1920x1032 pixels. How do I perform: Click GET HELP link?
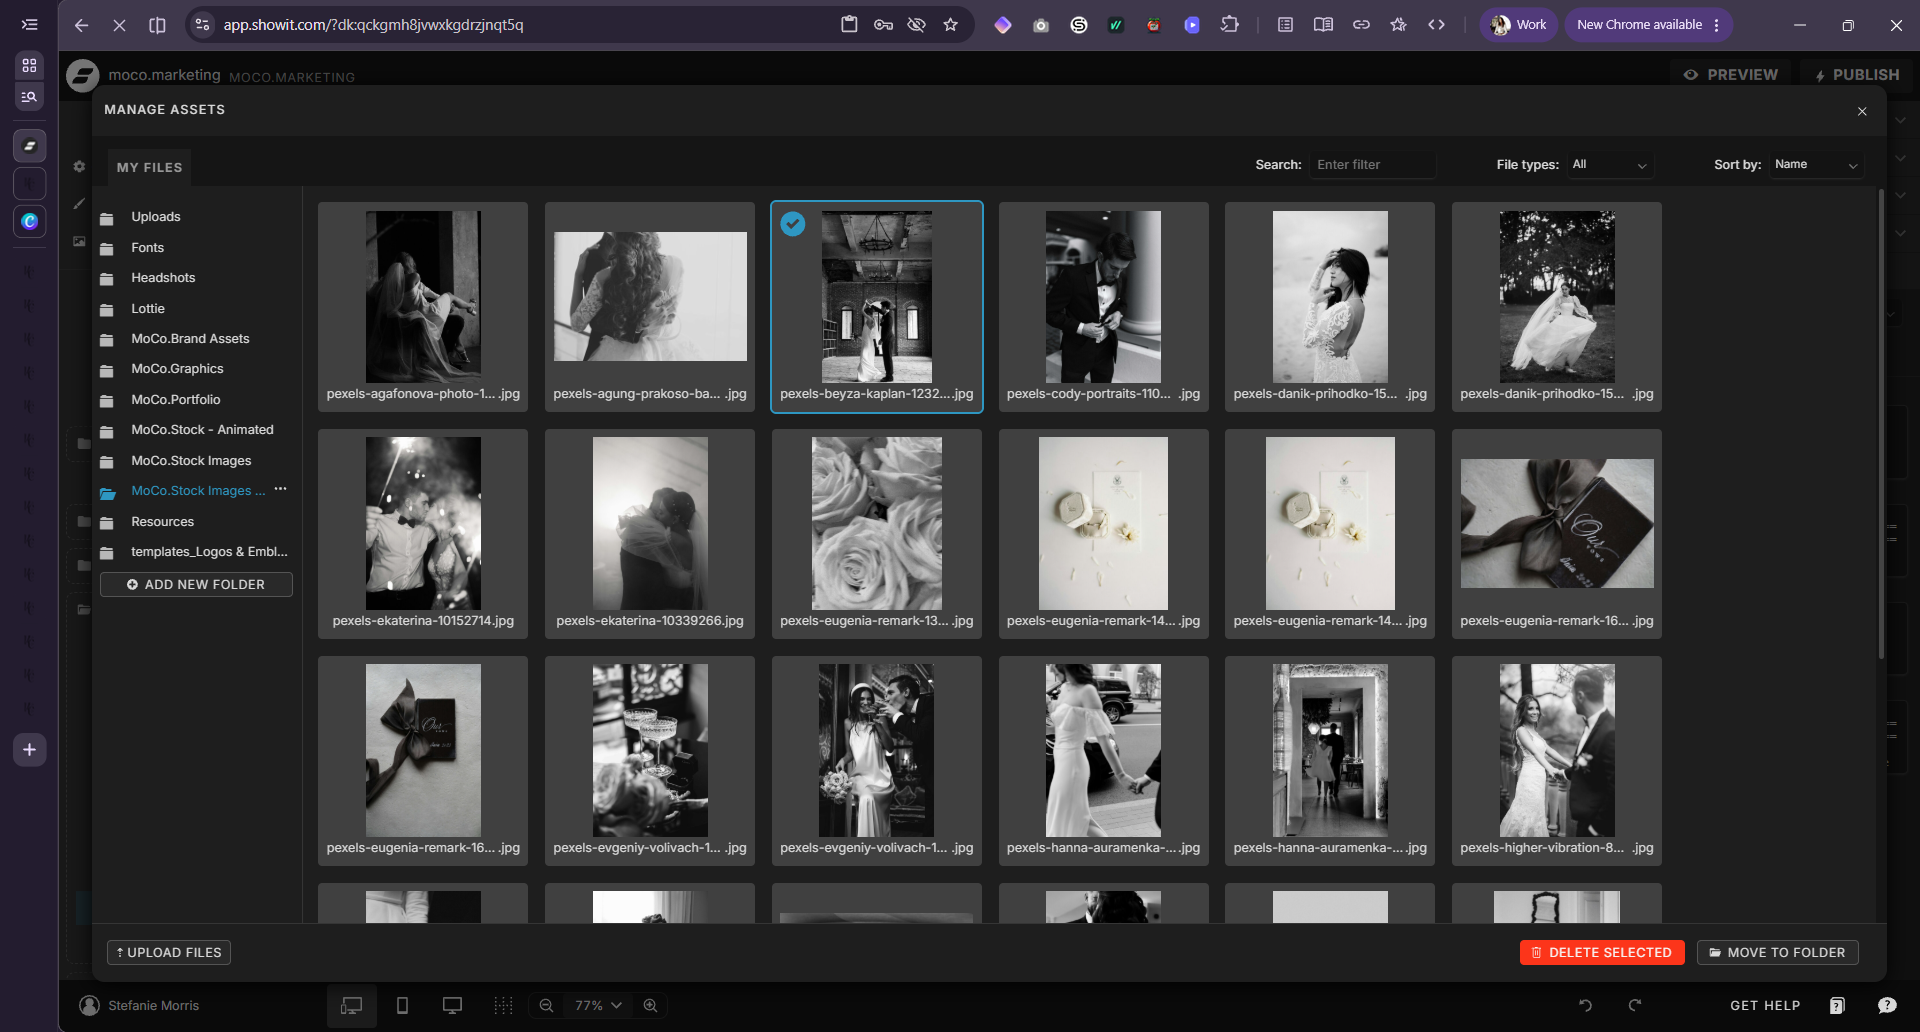1765,1006
